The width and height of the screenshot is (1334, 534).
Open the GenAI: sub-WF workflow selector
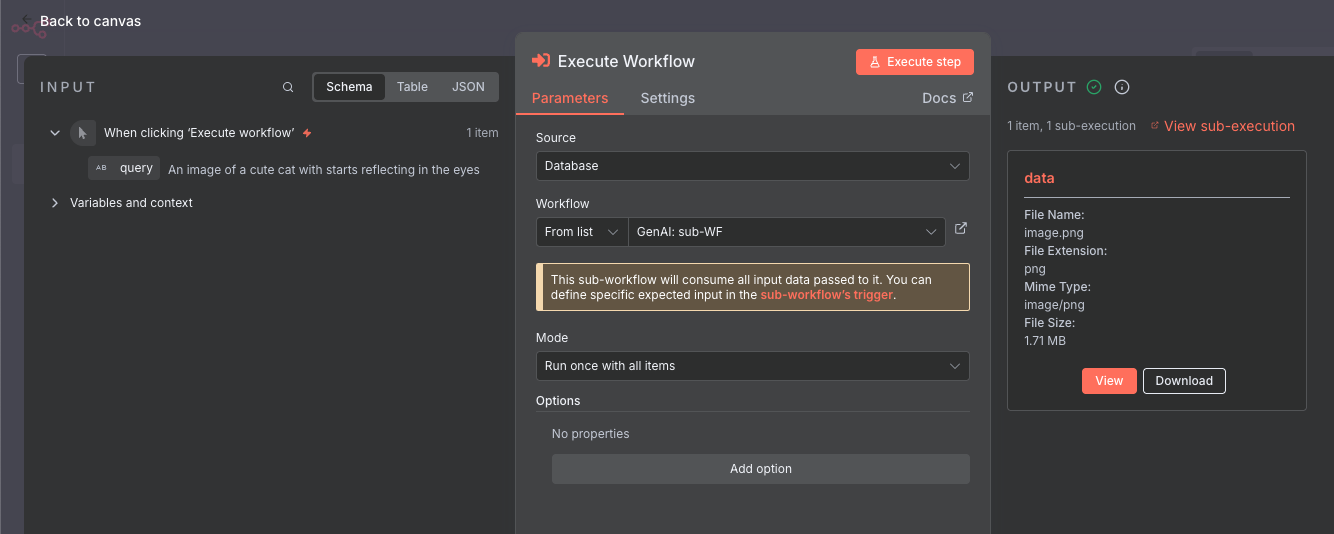pyautogui.click(x=786, y=232)
